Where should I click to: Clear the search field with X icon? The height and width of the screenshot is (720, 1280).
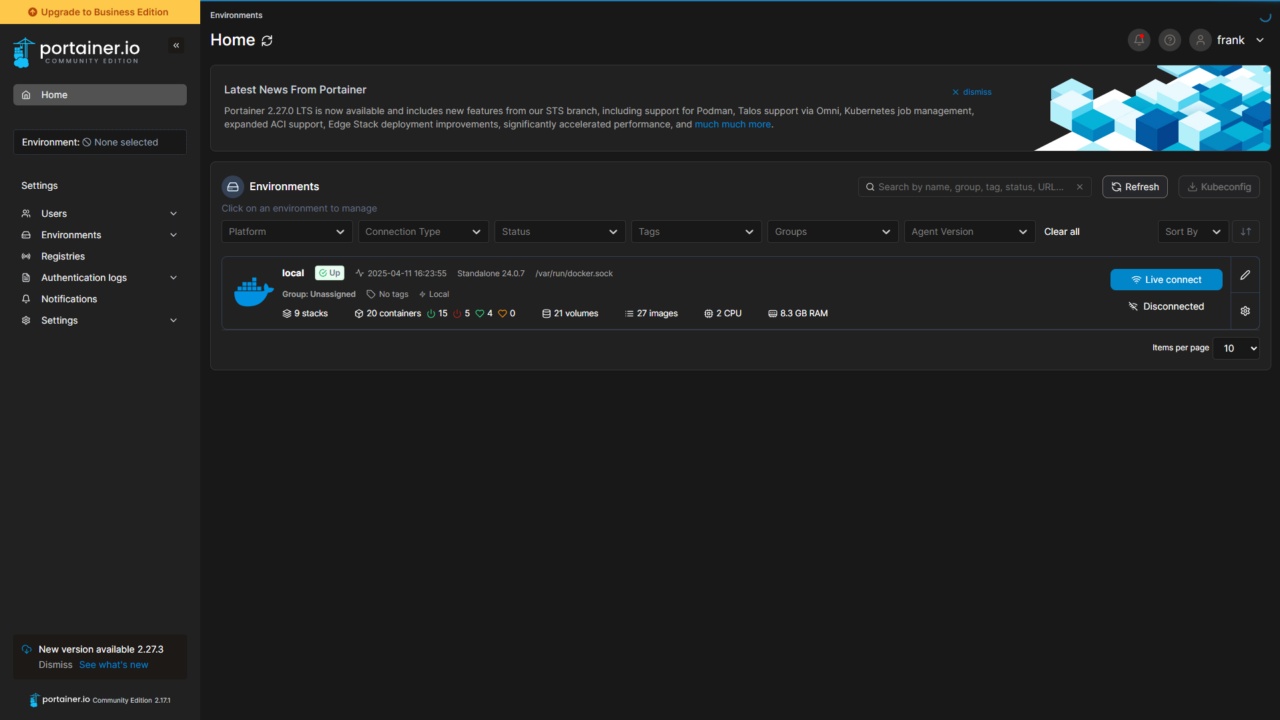coord(1080,187)
